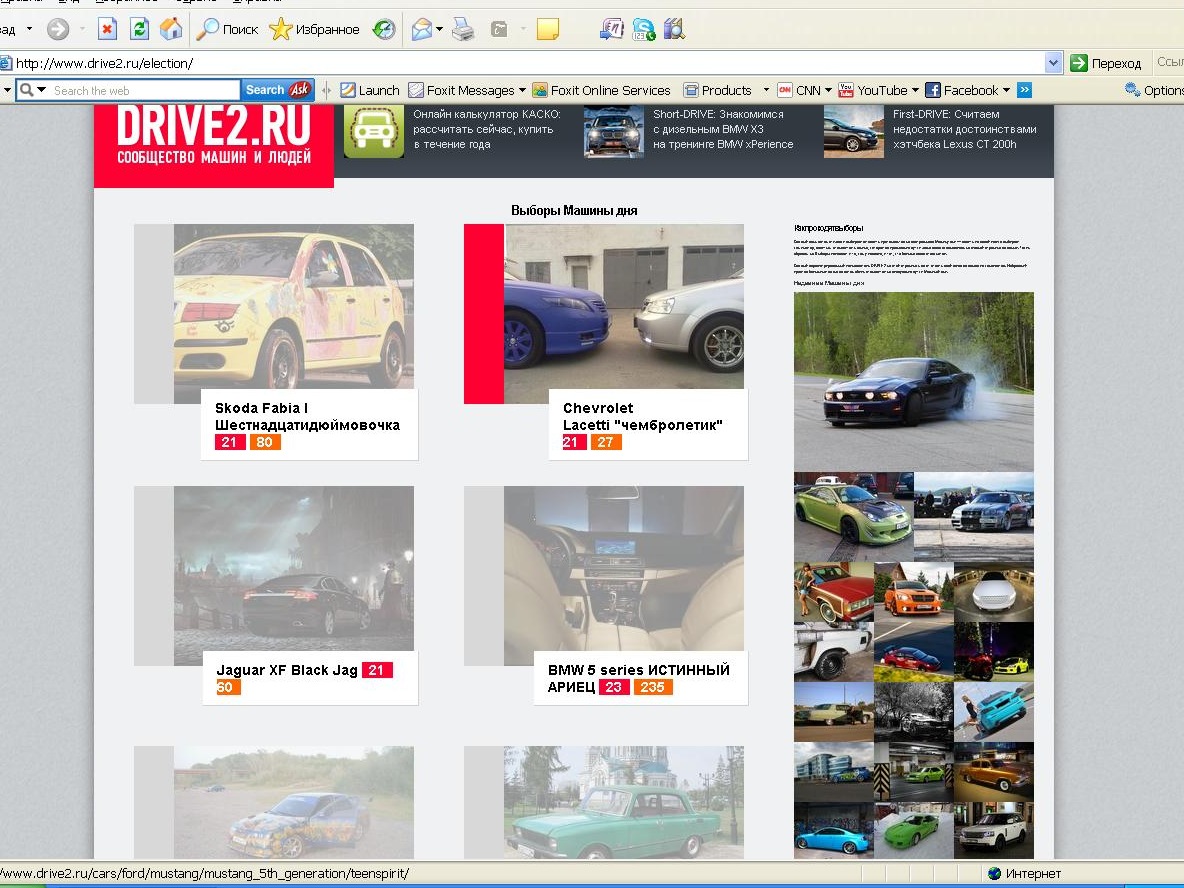Click Jaguar XF Black Jag title
This screenshot has height=888, width=1184.
point(287,670)
